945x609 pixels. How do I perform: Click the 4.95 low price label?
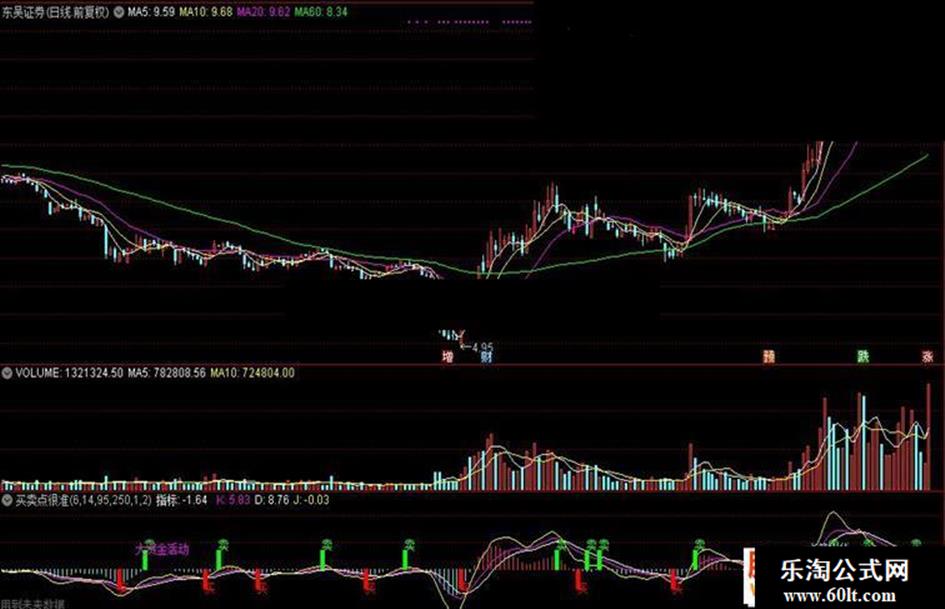482,347
